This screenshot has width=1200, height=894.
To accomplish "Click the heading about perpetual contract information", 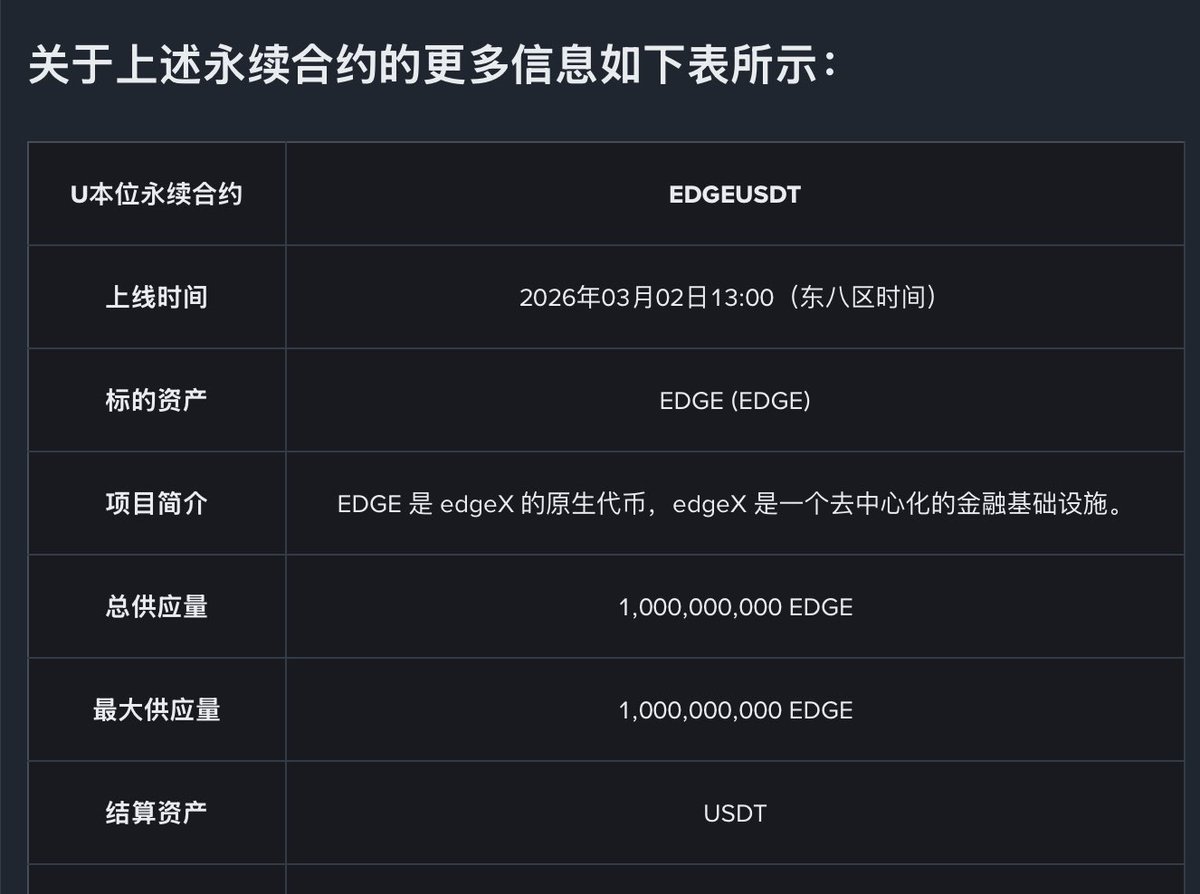I will tap(430, 67).
